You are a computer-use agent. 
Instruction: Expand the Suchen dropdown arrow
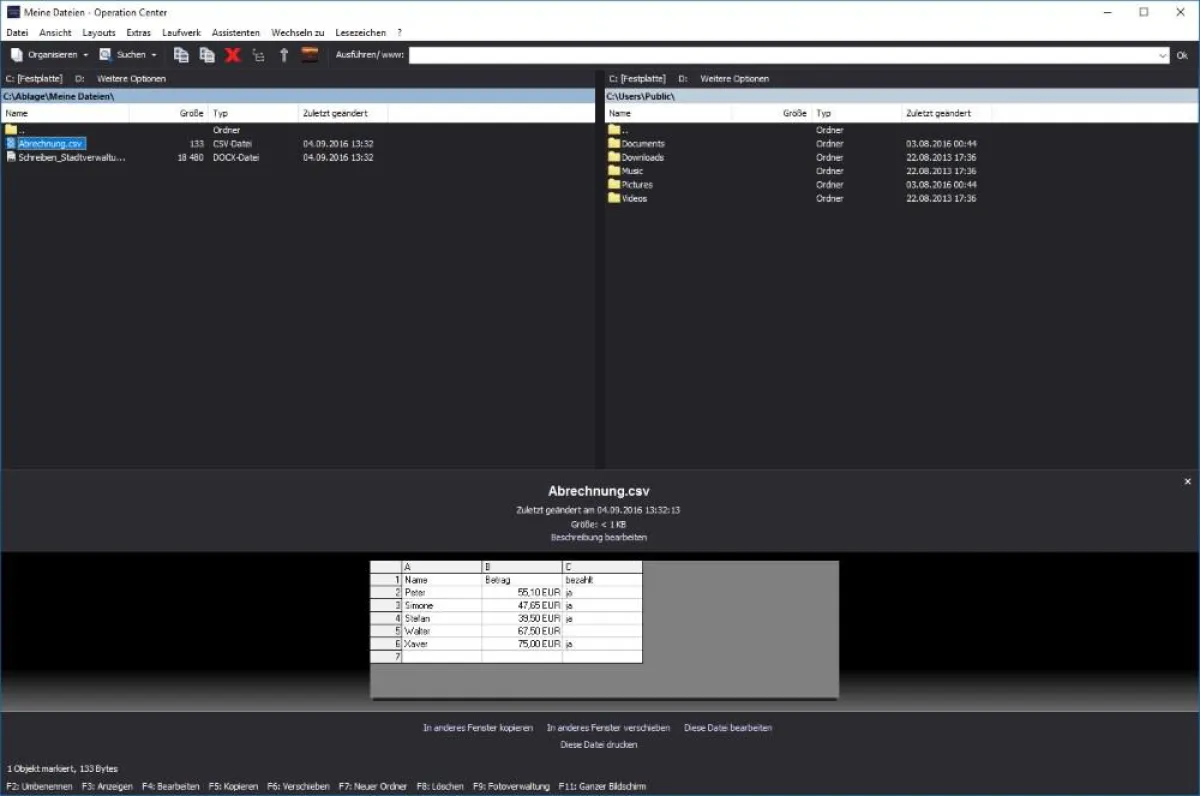[x=153, y=55]
